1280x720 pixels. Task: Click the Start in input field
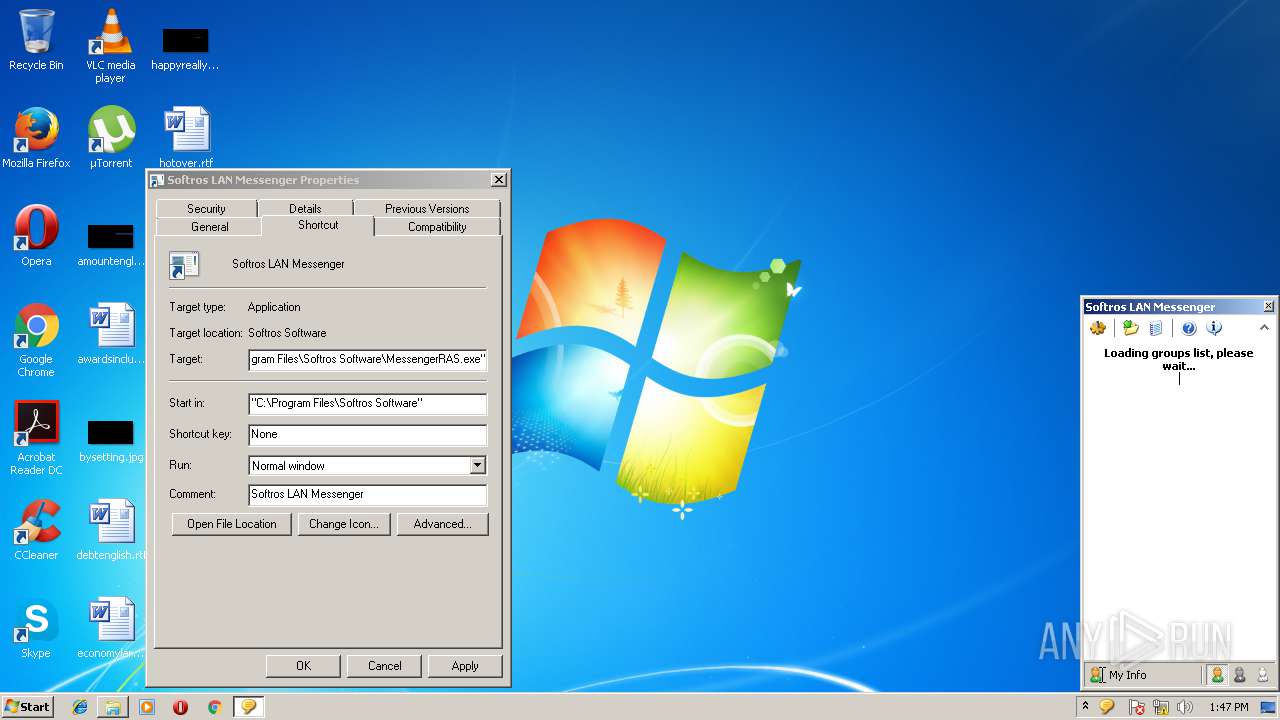click(x=367, y=403)
